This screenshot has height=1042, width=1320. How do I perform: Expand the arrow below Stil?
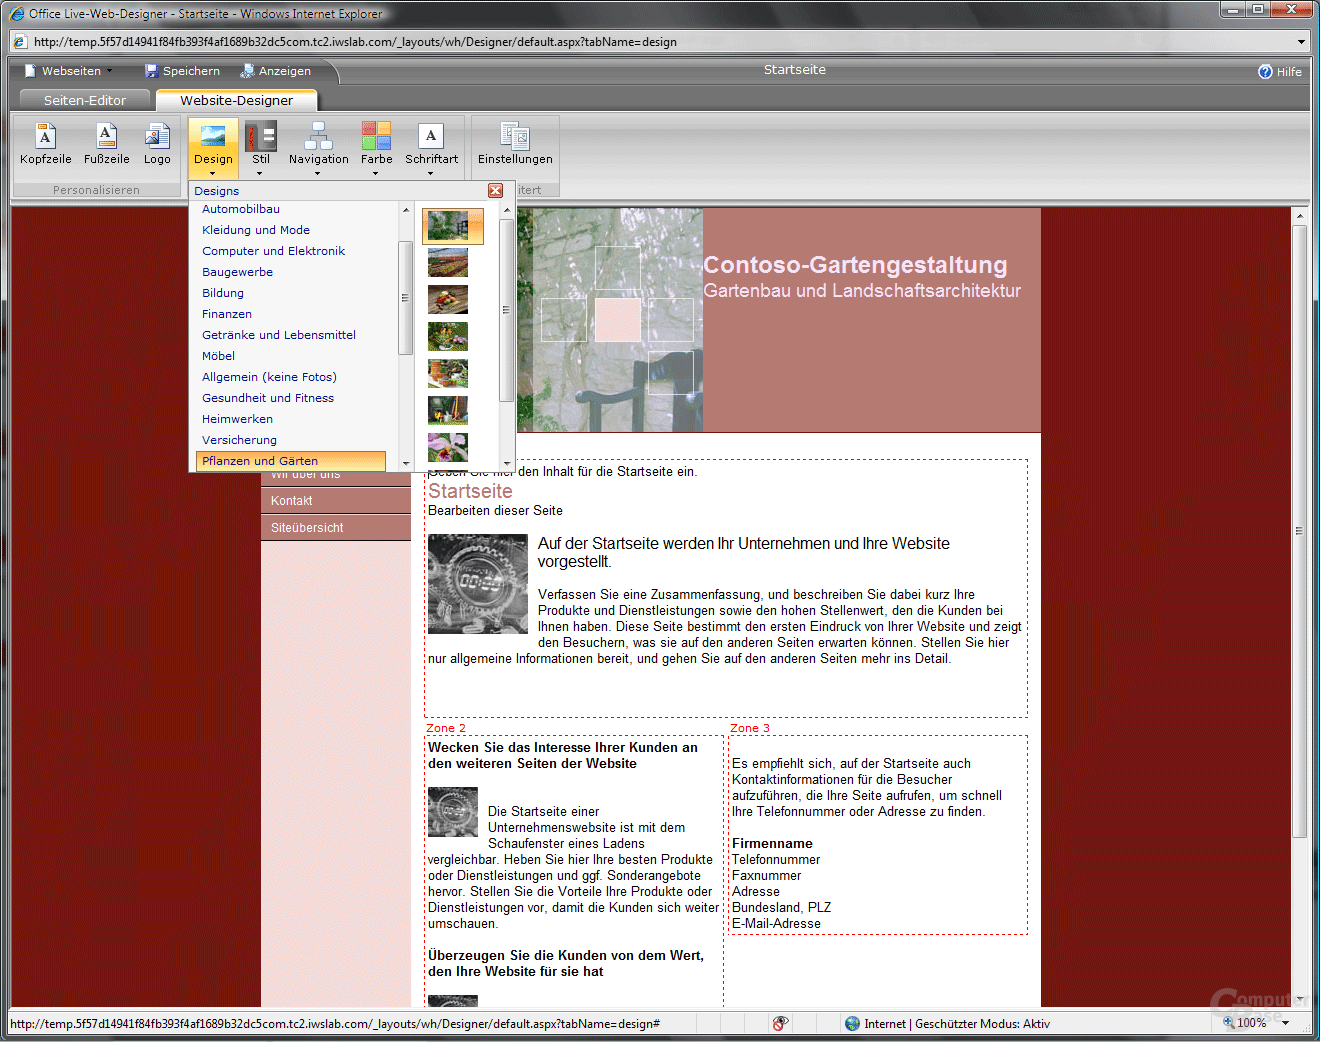coord(260,173)
